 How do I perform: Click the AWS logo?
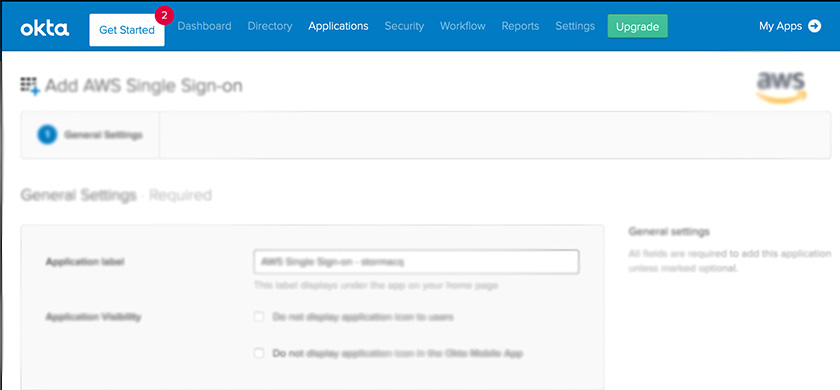[x=782, y=87]
